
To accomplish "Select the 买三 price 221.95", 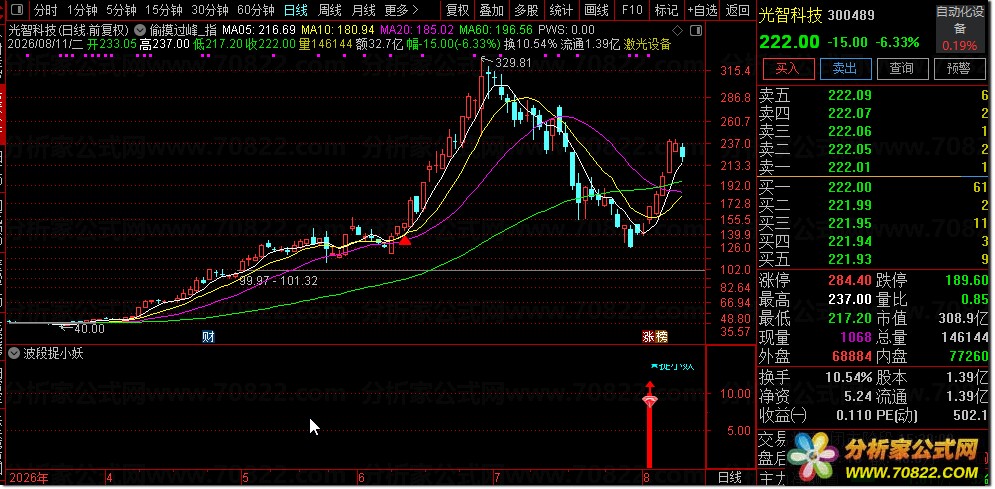I will 850,223.
